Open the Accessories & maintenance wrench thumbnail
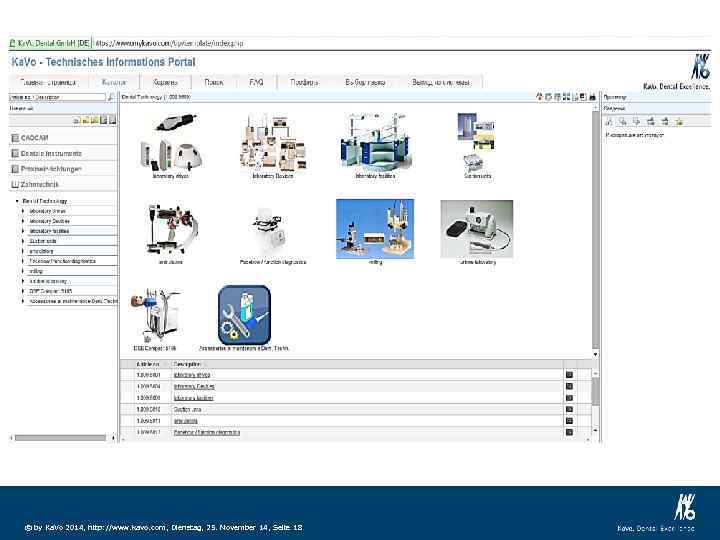This screenshot has height=540, width=720. point(244,315)
